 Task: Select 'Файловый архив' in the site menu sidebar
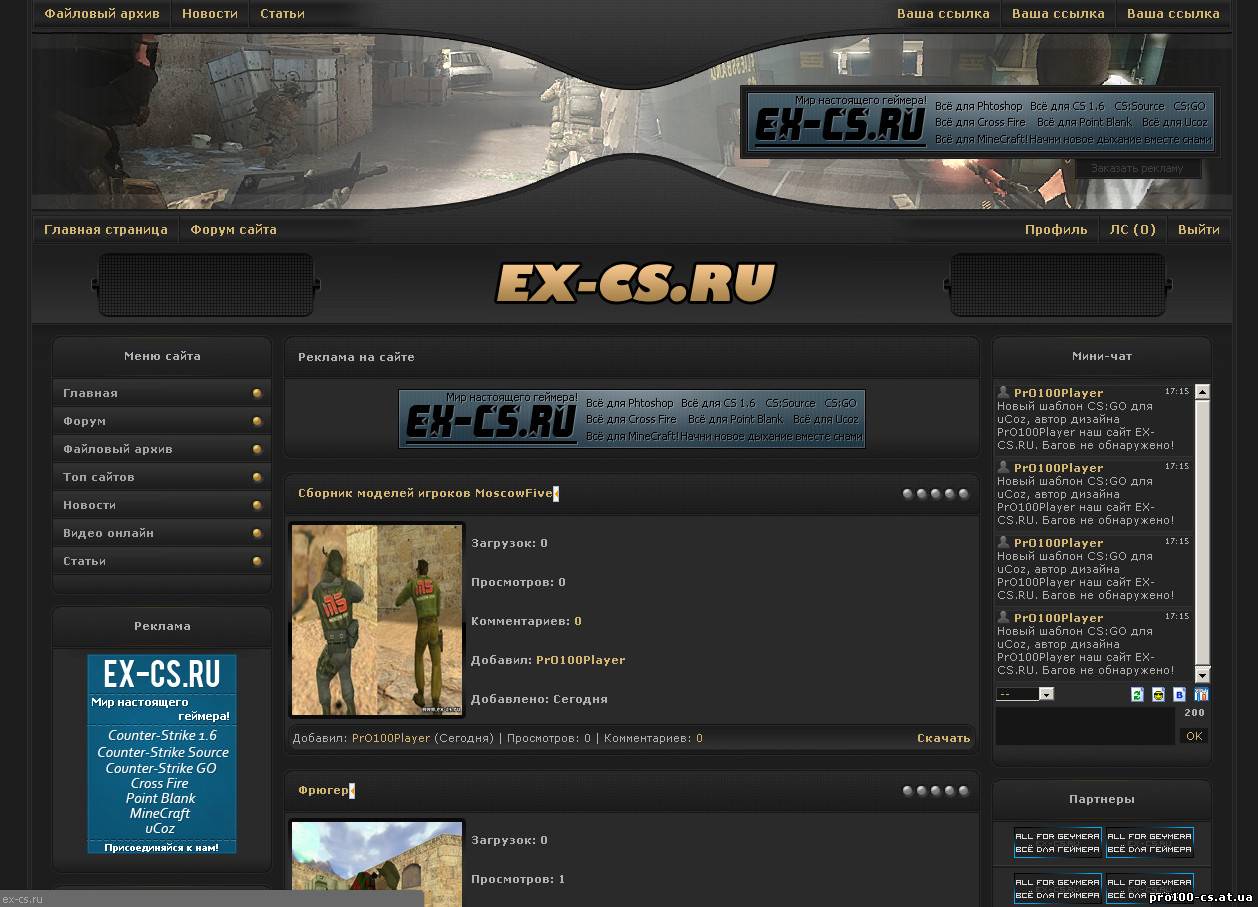162,449
